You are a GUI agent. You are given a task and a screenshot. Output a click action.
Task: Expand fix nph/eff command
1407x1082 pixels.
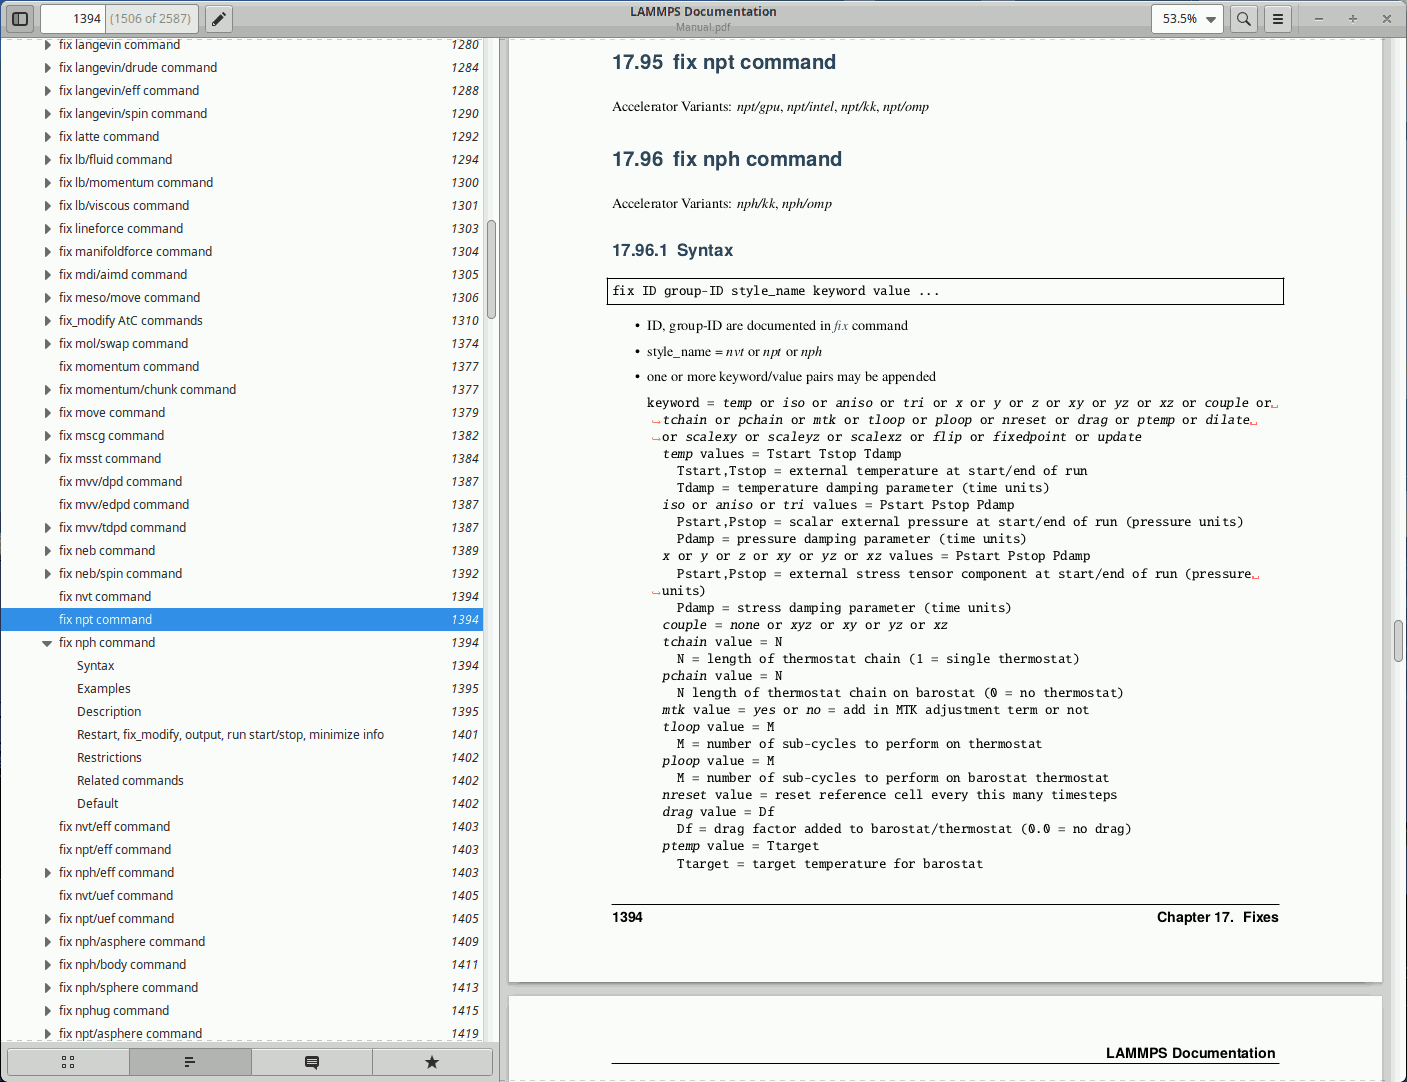point(47,873)
